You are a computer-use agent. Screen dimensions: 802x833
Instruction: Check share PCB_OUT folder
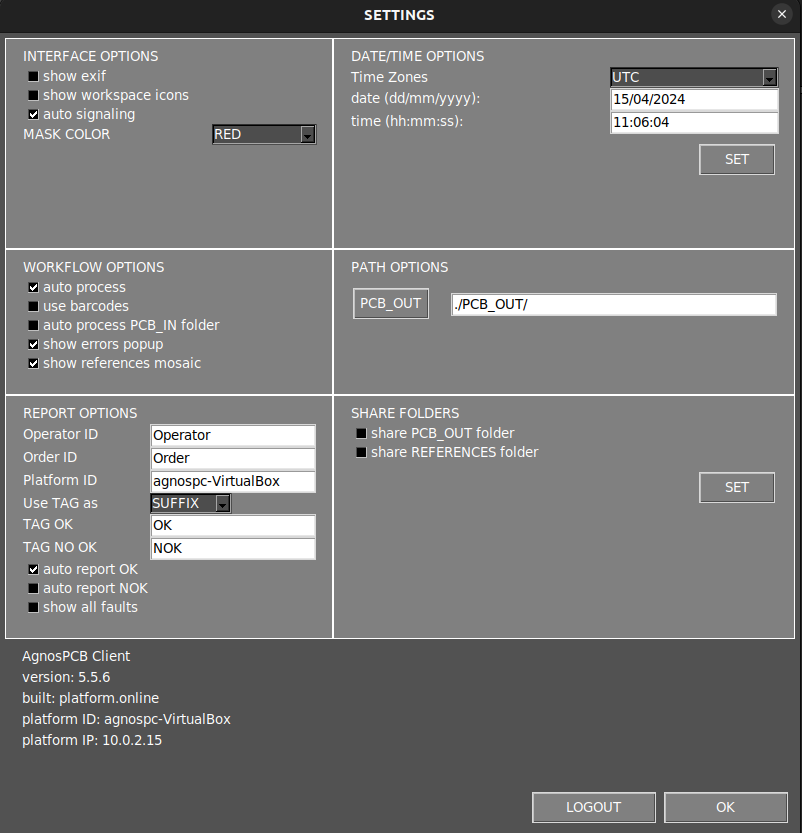point(361,433)
